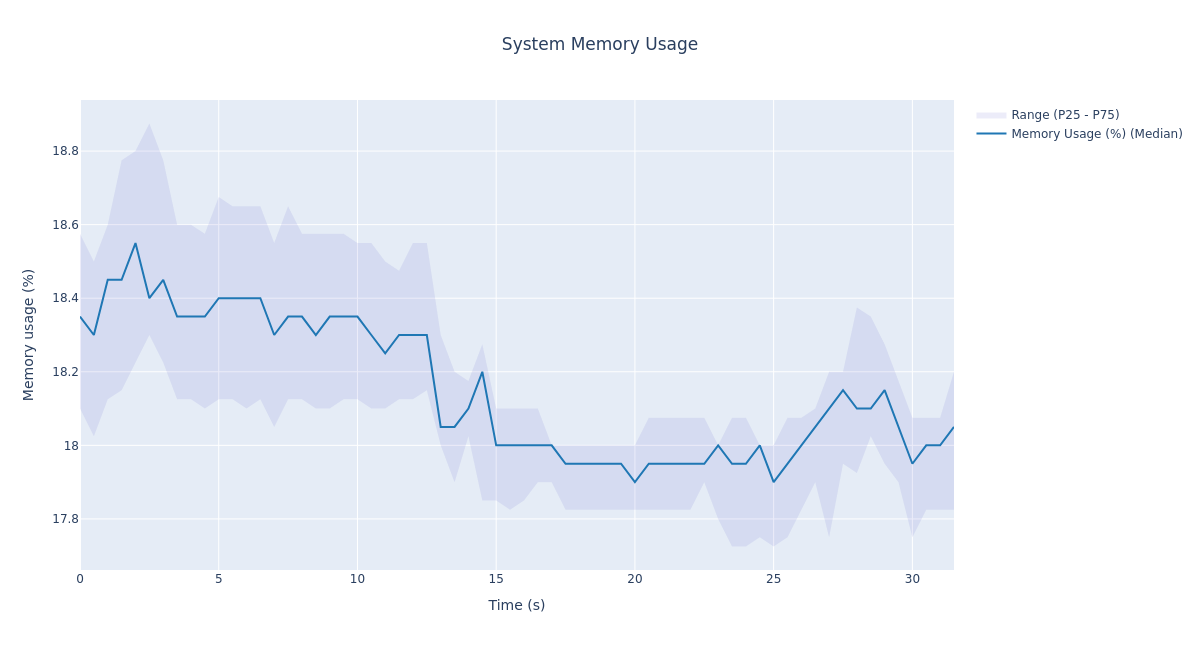This screenshot has width=1200, height=650.
Task: Click the median line peak near 2 seconds
Action: coord(136,243)
